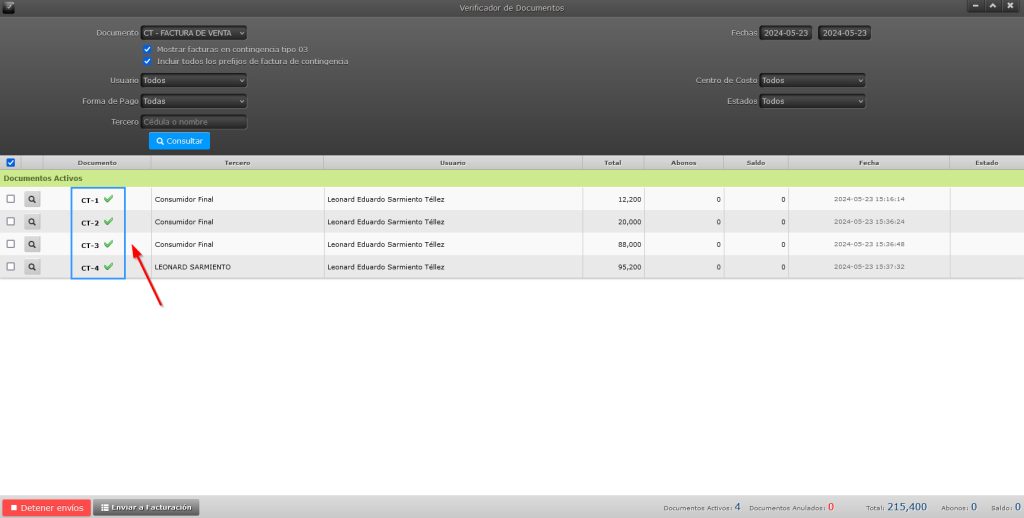This screenshot has height=518, width=1024.
Task: Open magnifier icon for document CT-2
Action: [x=32, y=222]
